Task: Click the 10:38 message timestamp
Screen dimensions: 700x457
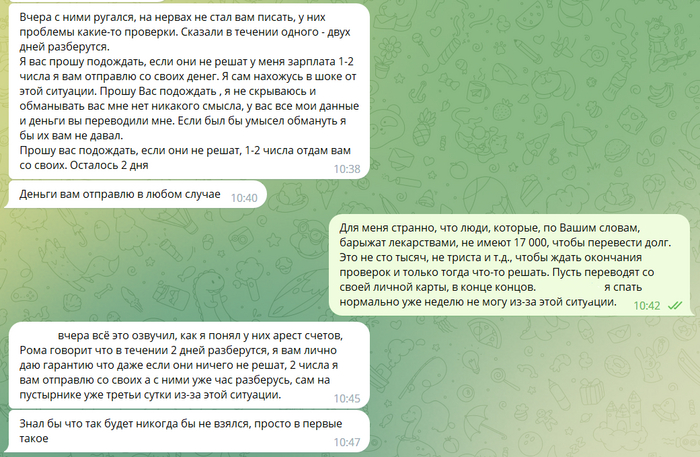Action: [x=347, y=169]
